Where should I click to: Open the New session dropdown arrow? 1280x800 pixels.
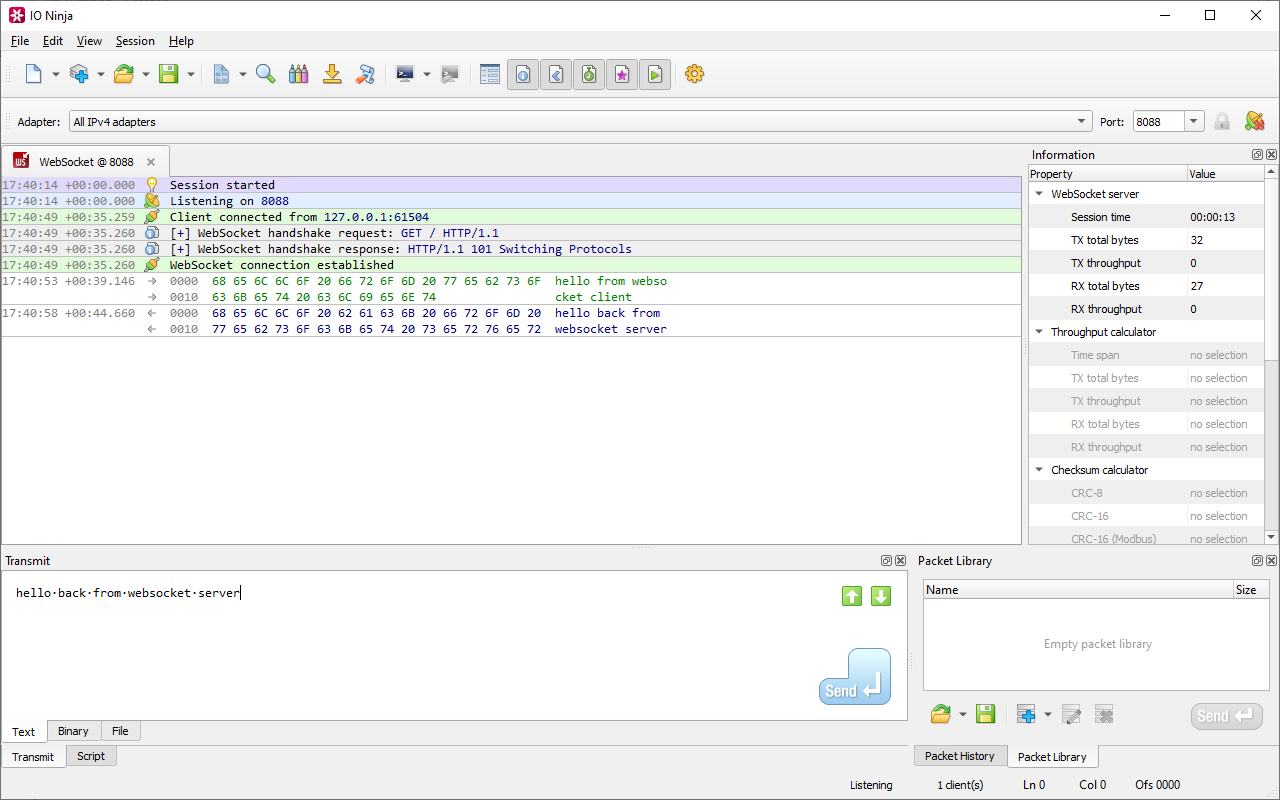(55, 74)
